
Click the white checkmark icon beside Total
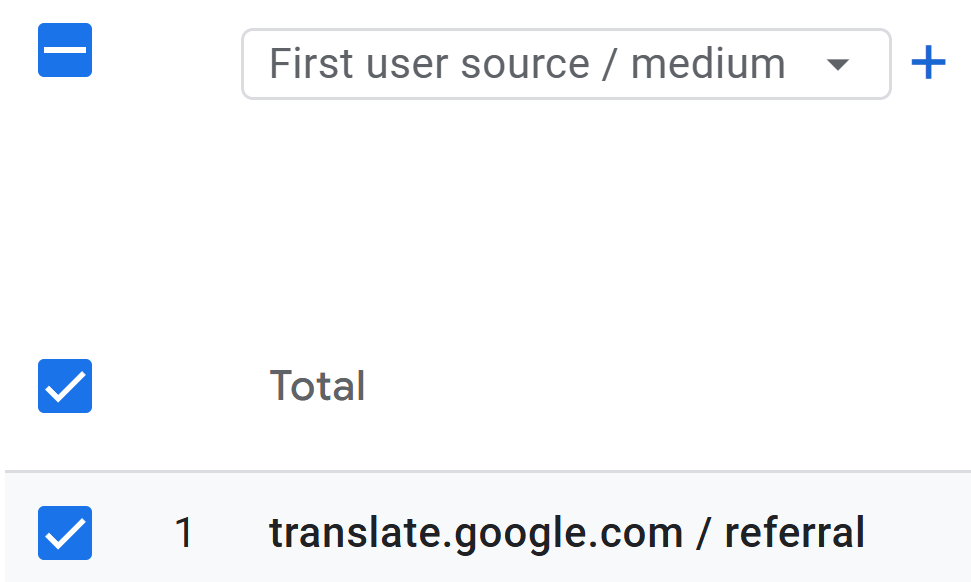click(x=65, y=386)
